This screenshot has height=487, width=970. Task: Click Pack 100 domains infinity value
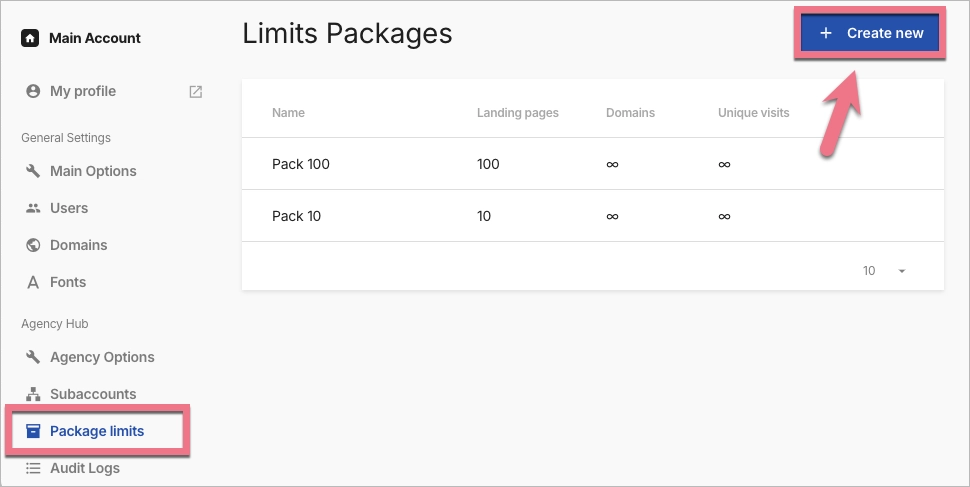click(612, 164)
